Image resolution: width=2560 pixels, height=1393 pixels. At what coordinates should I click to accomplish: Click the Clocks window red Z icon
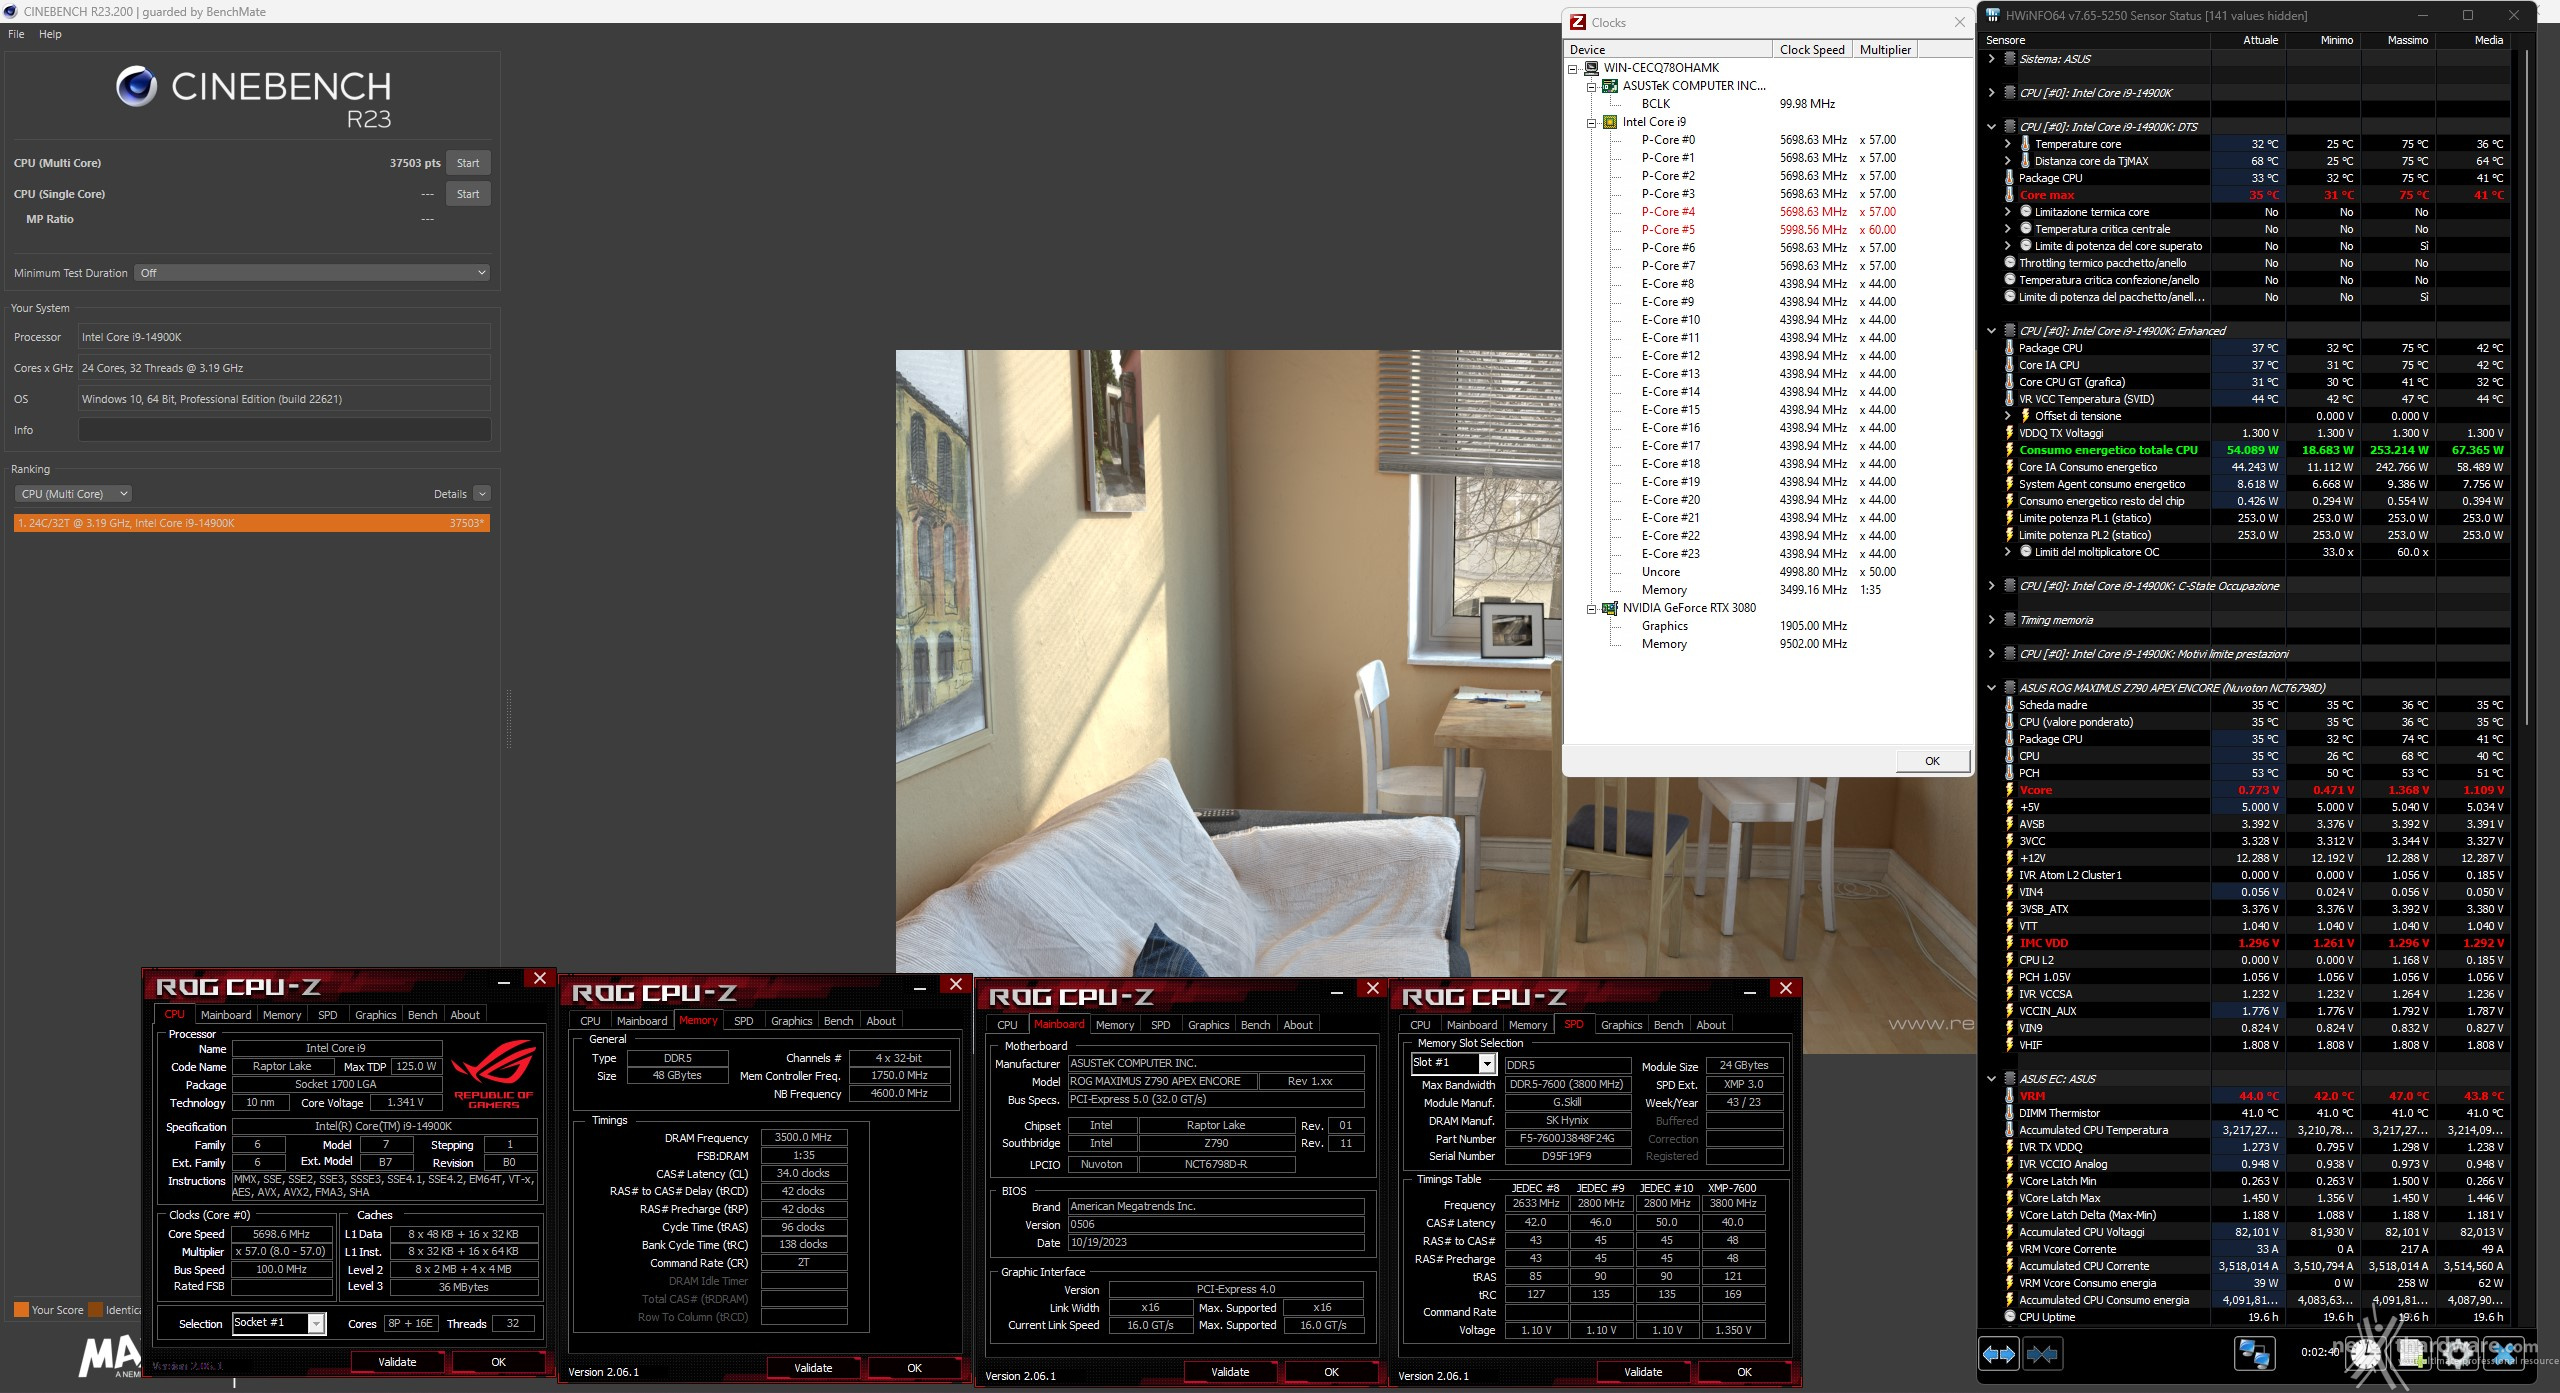point(1578,22)
